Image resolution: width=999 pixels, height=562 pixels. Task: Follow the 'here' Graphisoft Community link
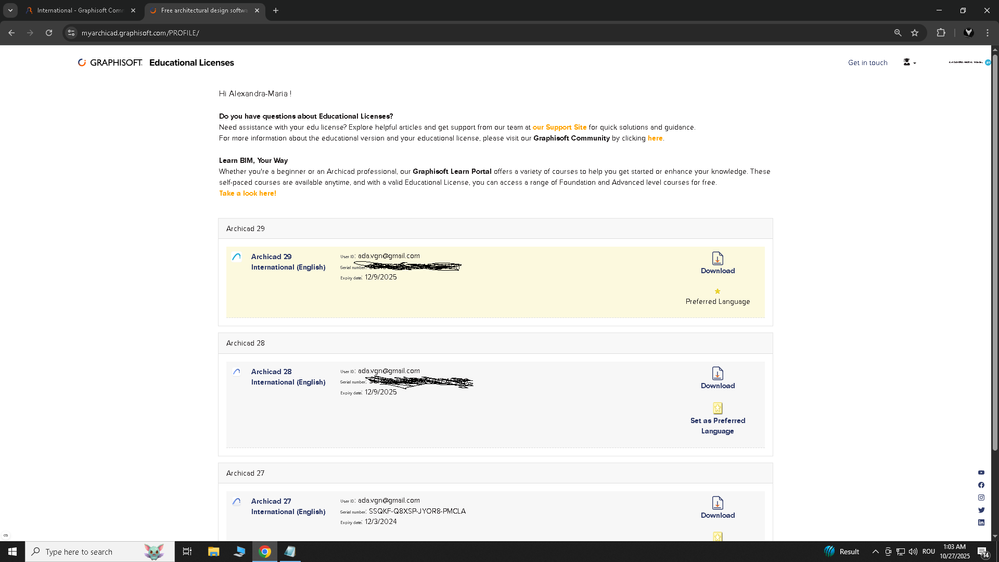655,138
